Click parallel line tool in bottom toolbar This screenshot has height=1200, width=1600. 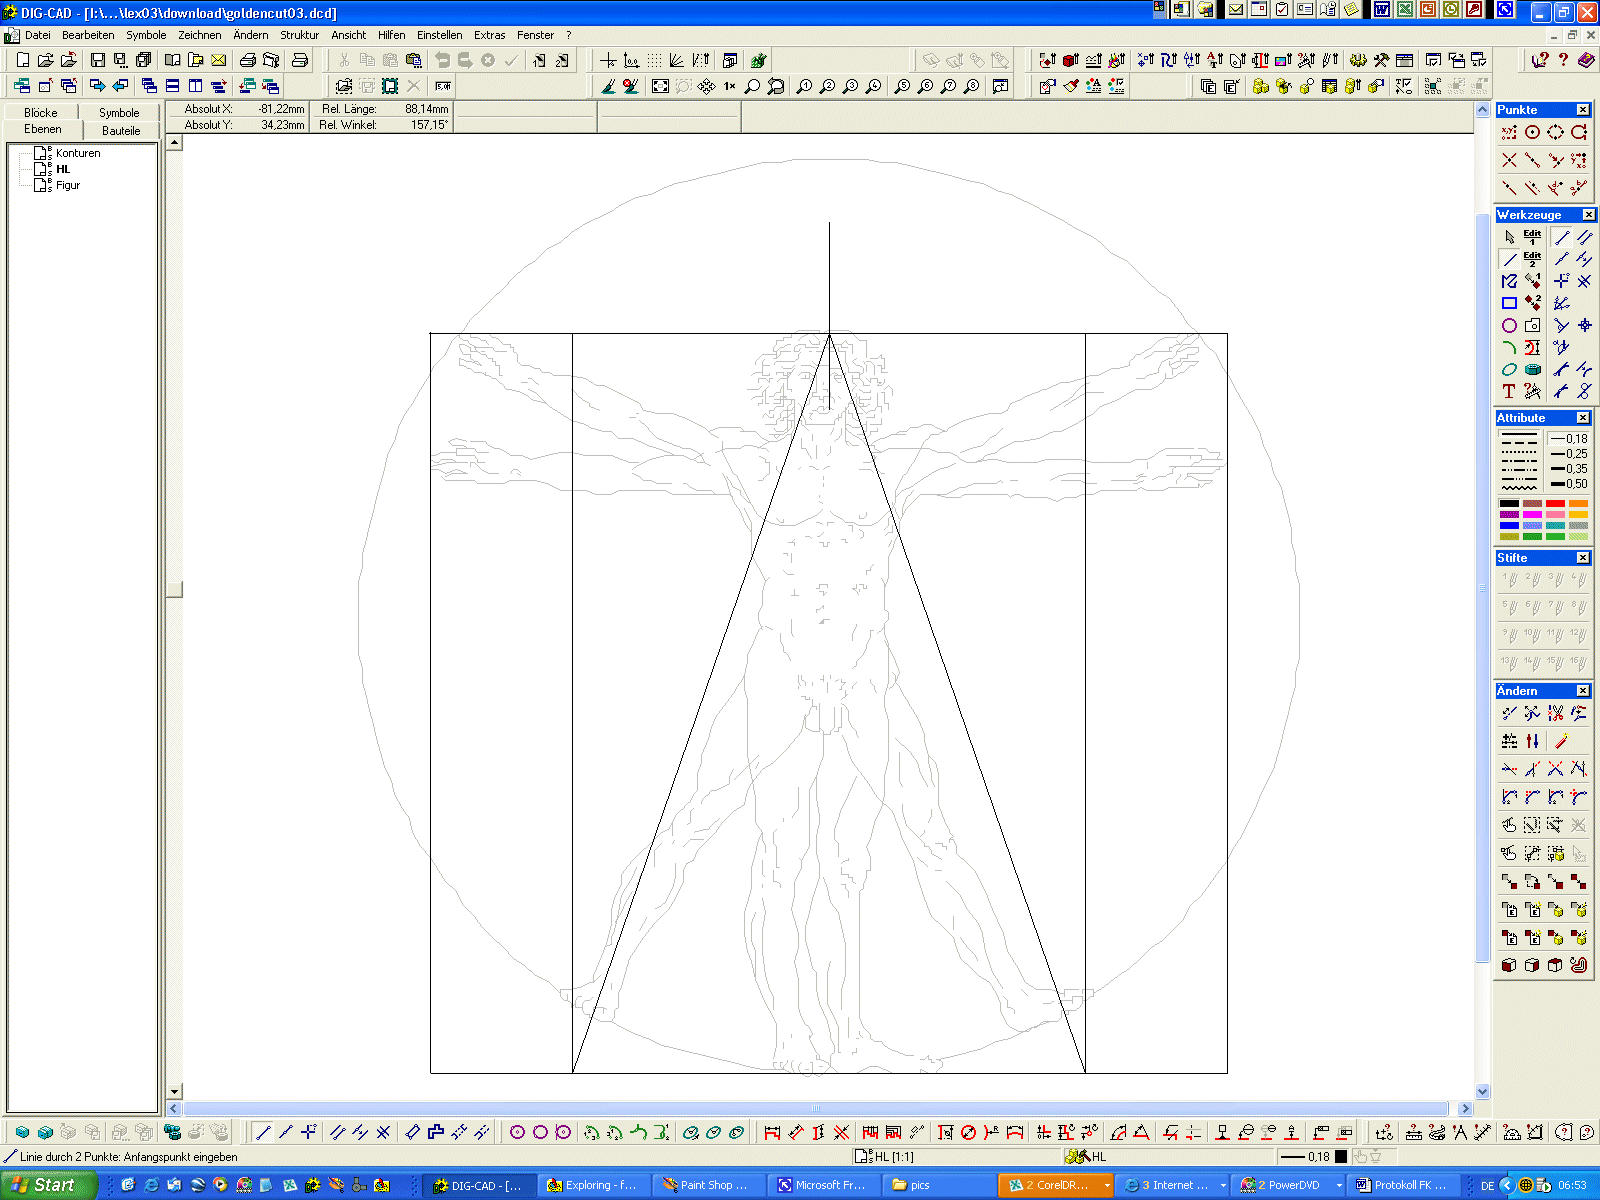pos(338,1132)
